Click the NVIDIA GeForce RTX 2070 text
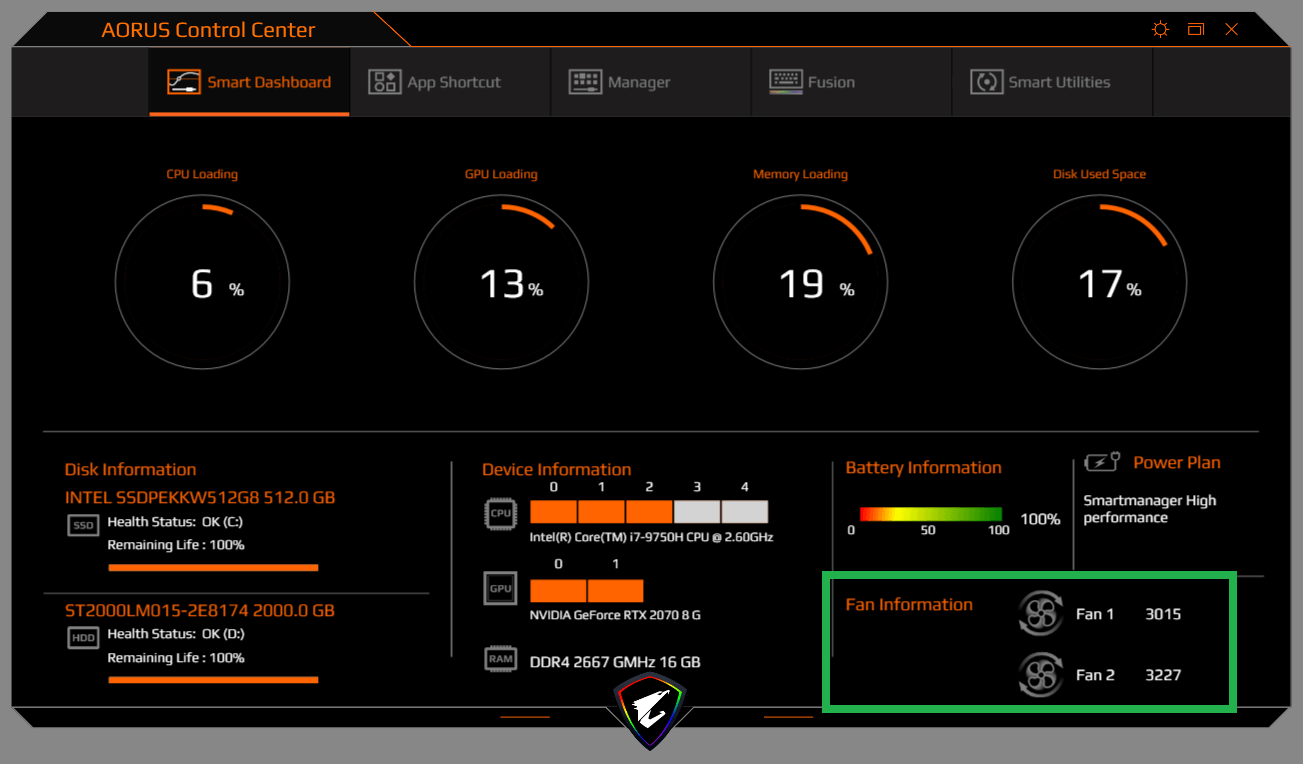 615,615
